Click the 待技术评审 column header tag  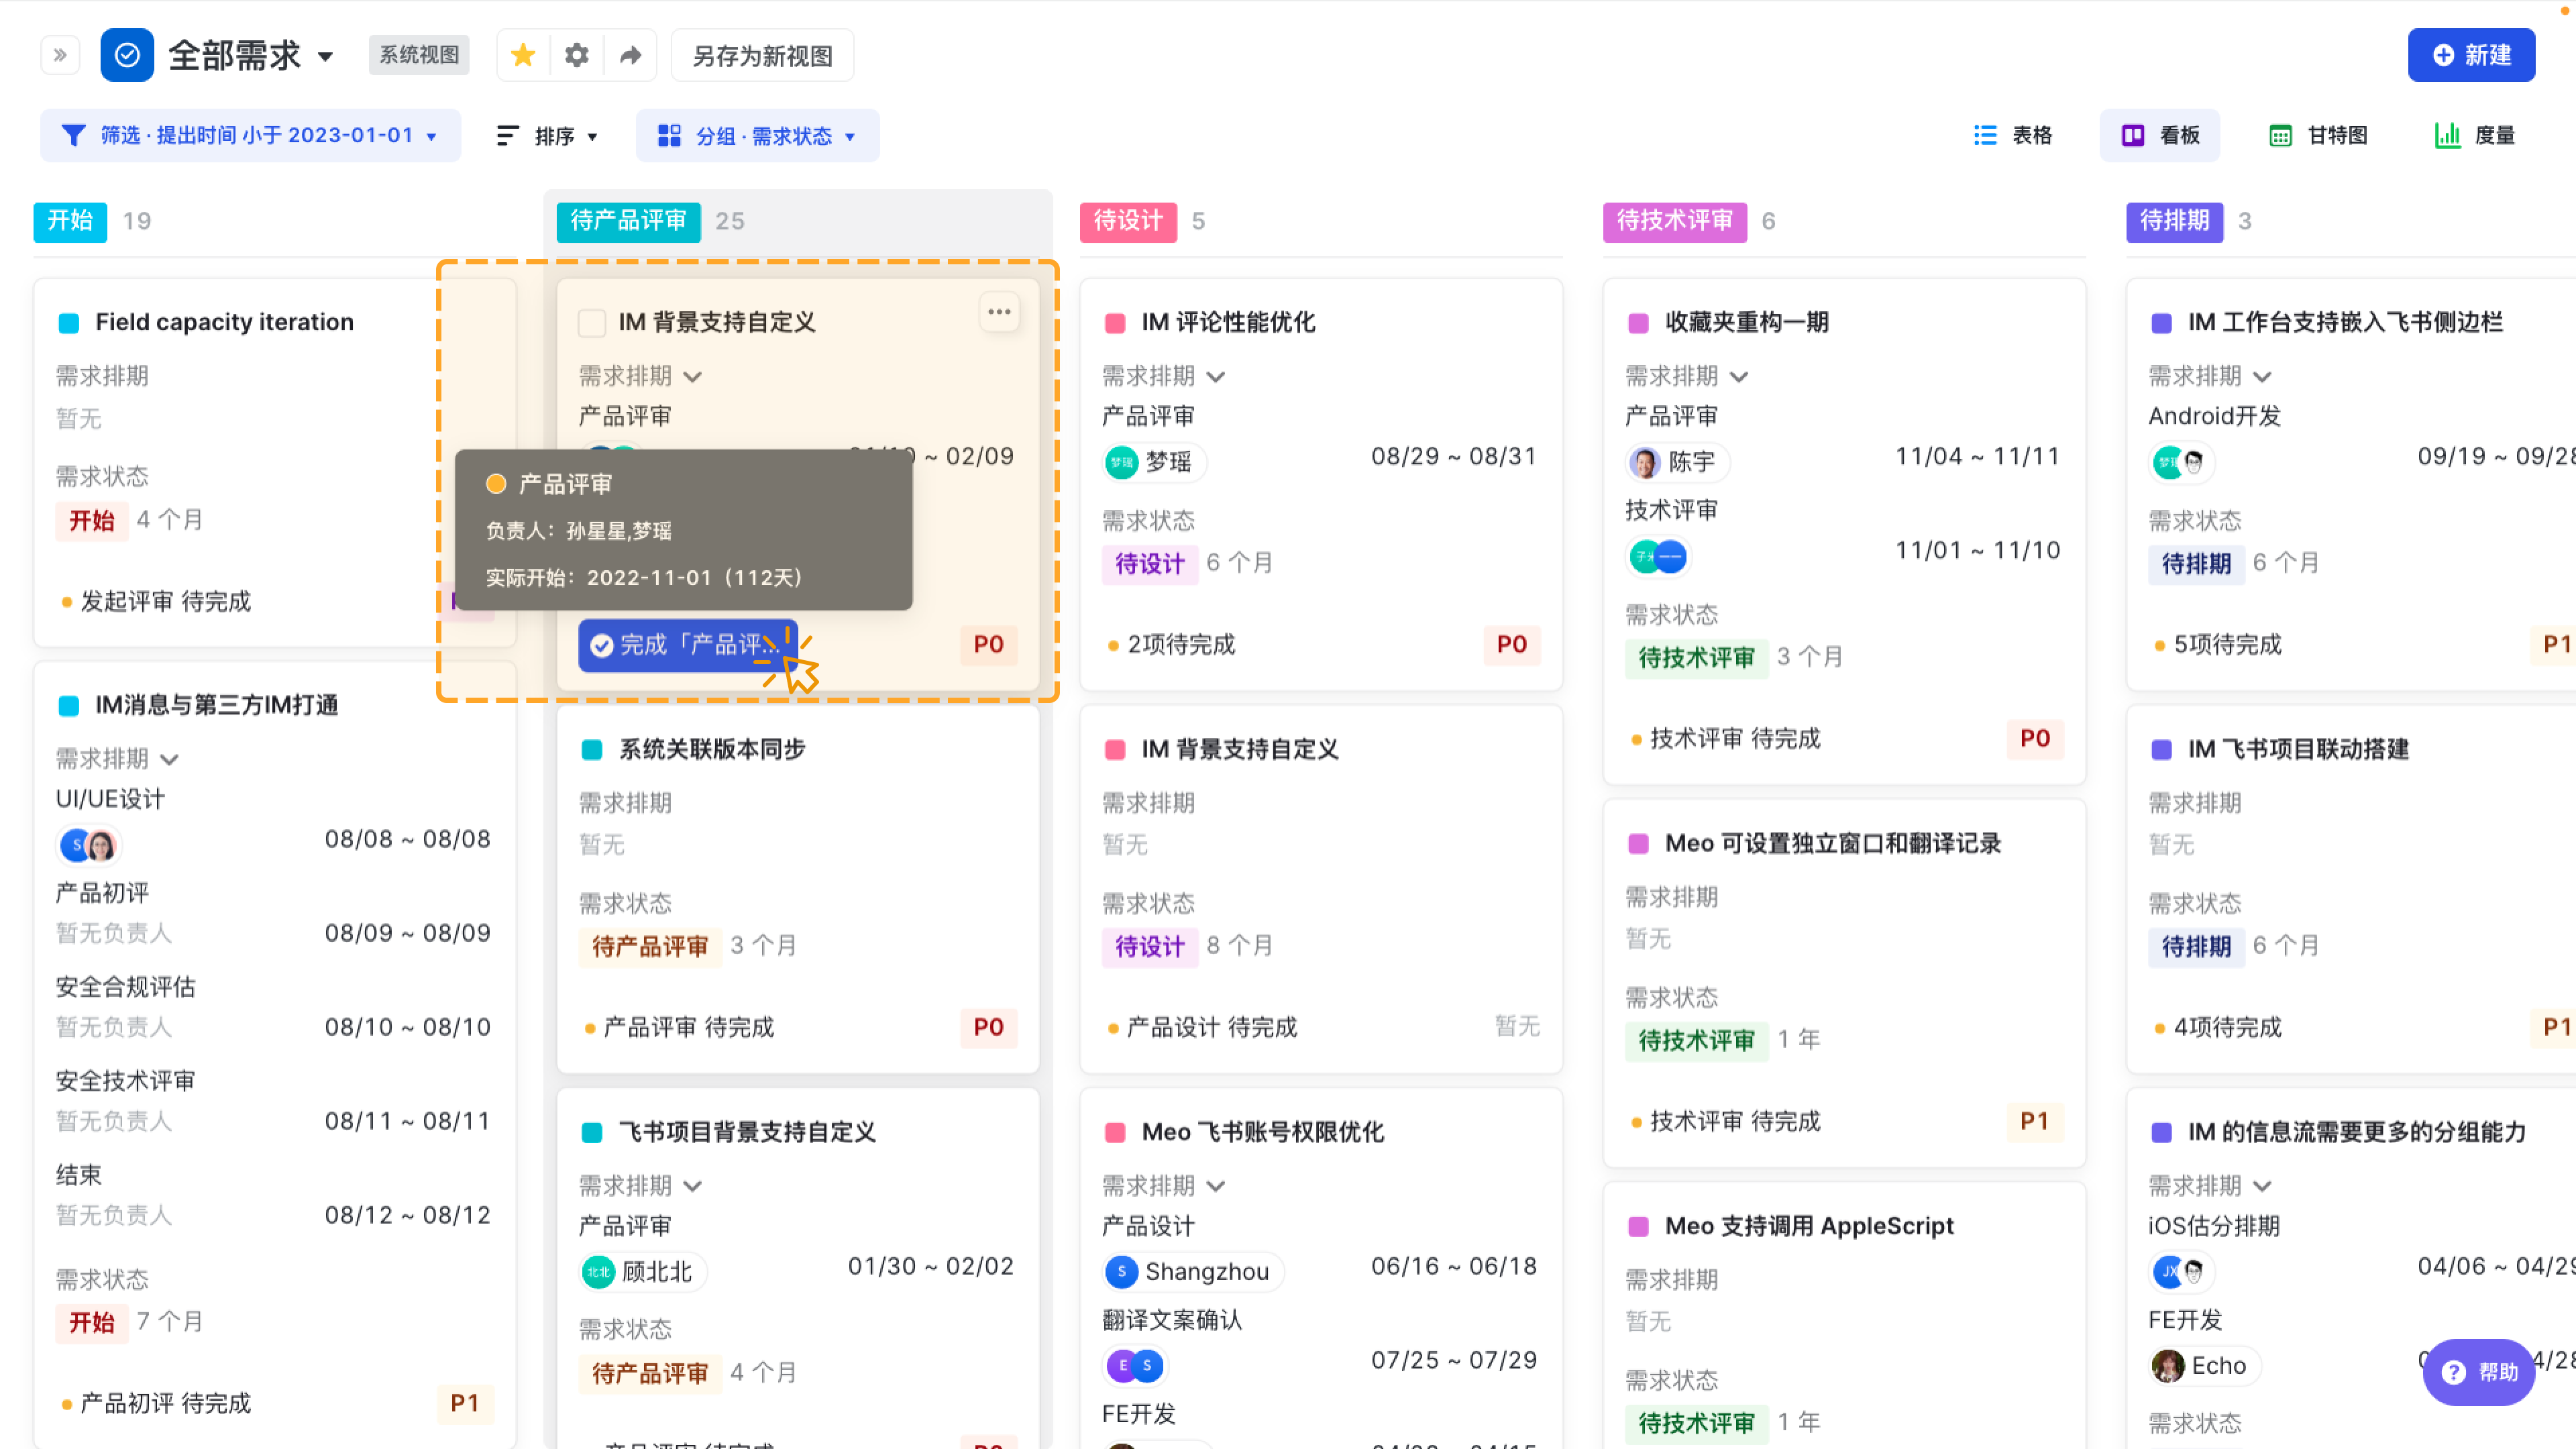pyautogui.click(x=1675, y=221)
